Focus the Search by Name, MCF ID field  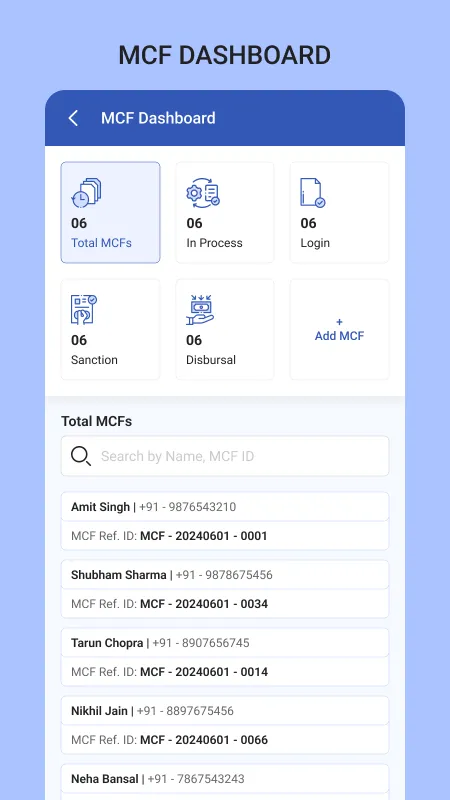coord(225,456)
